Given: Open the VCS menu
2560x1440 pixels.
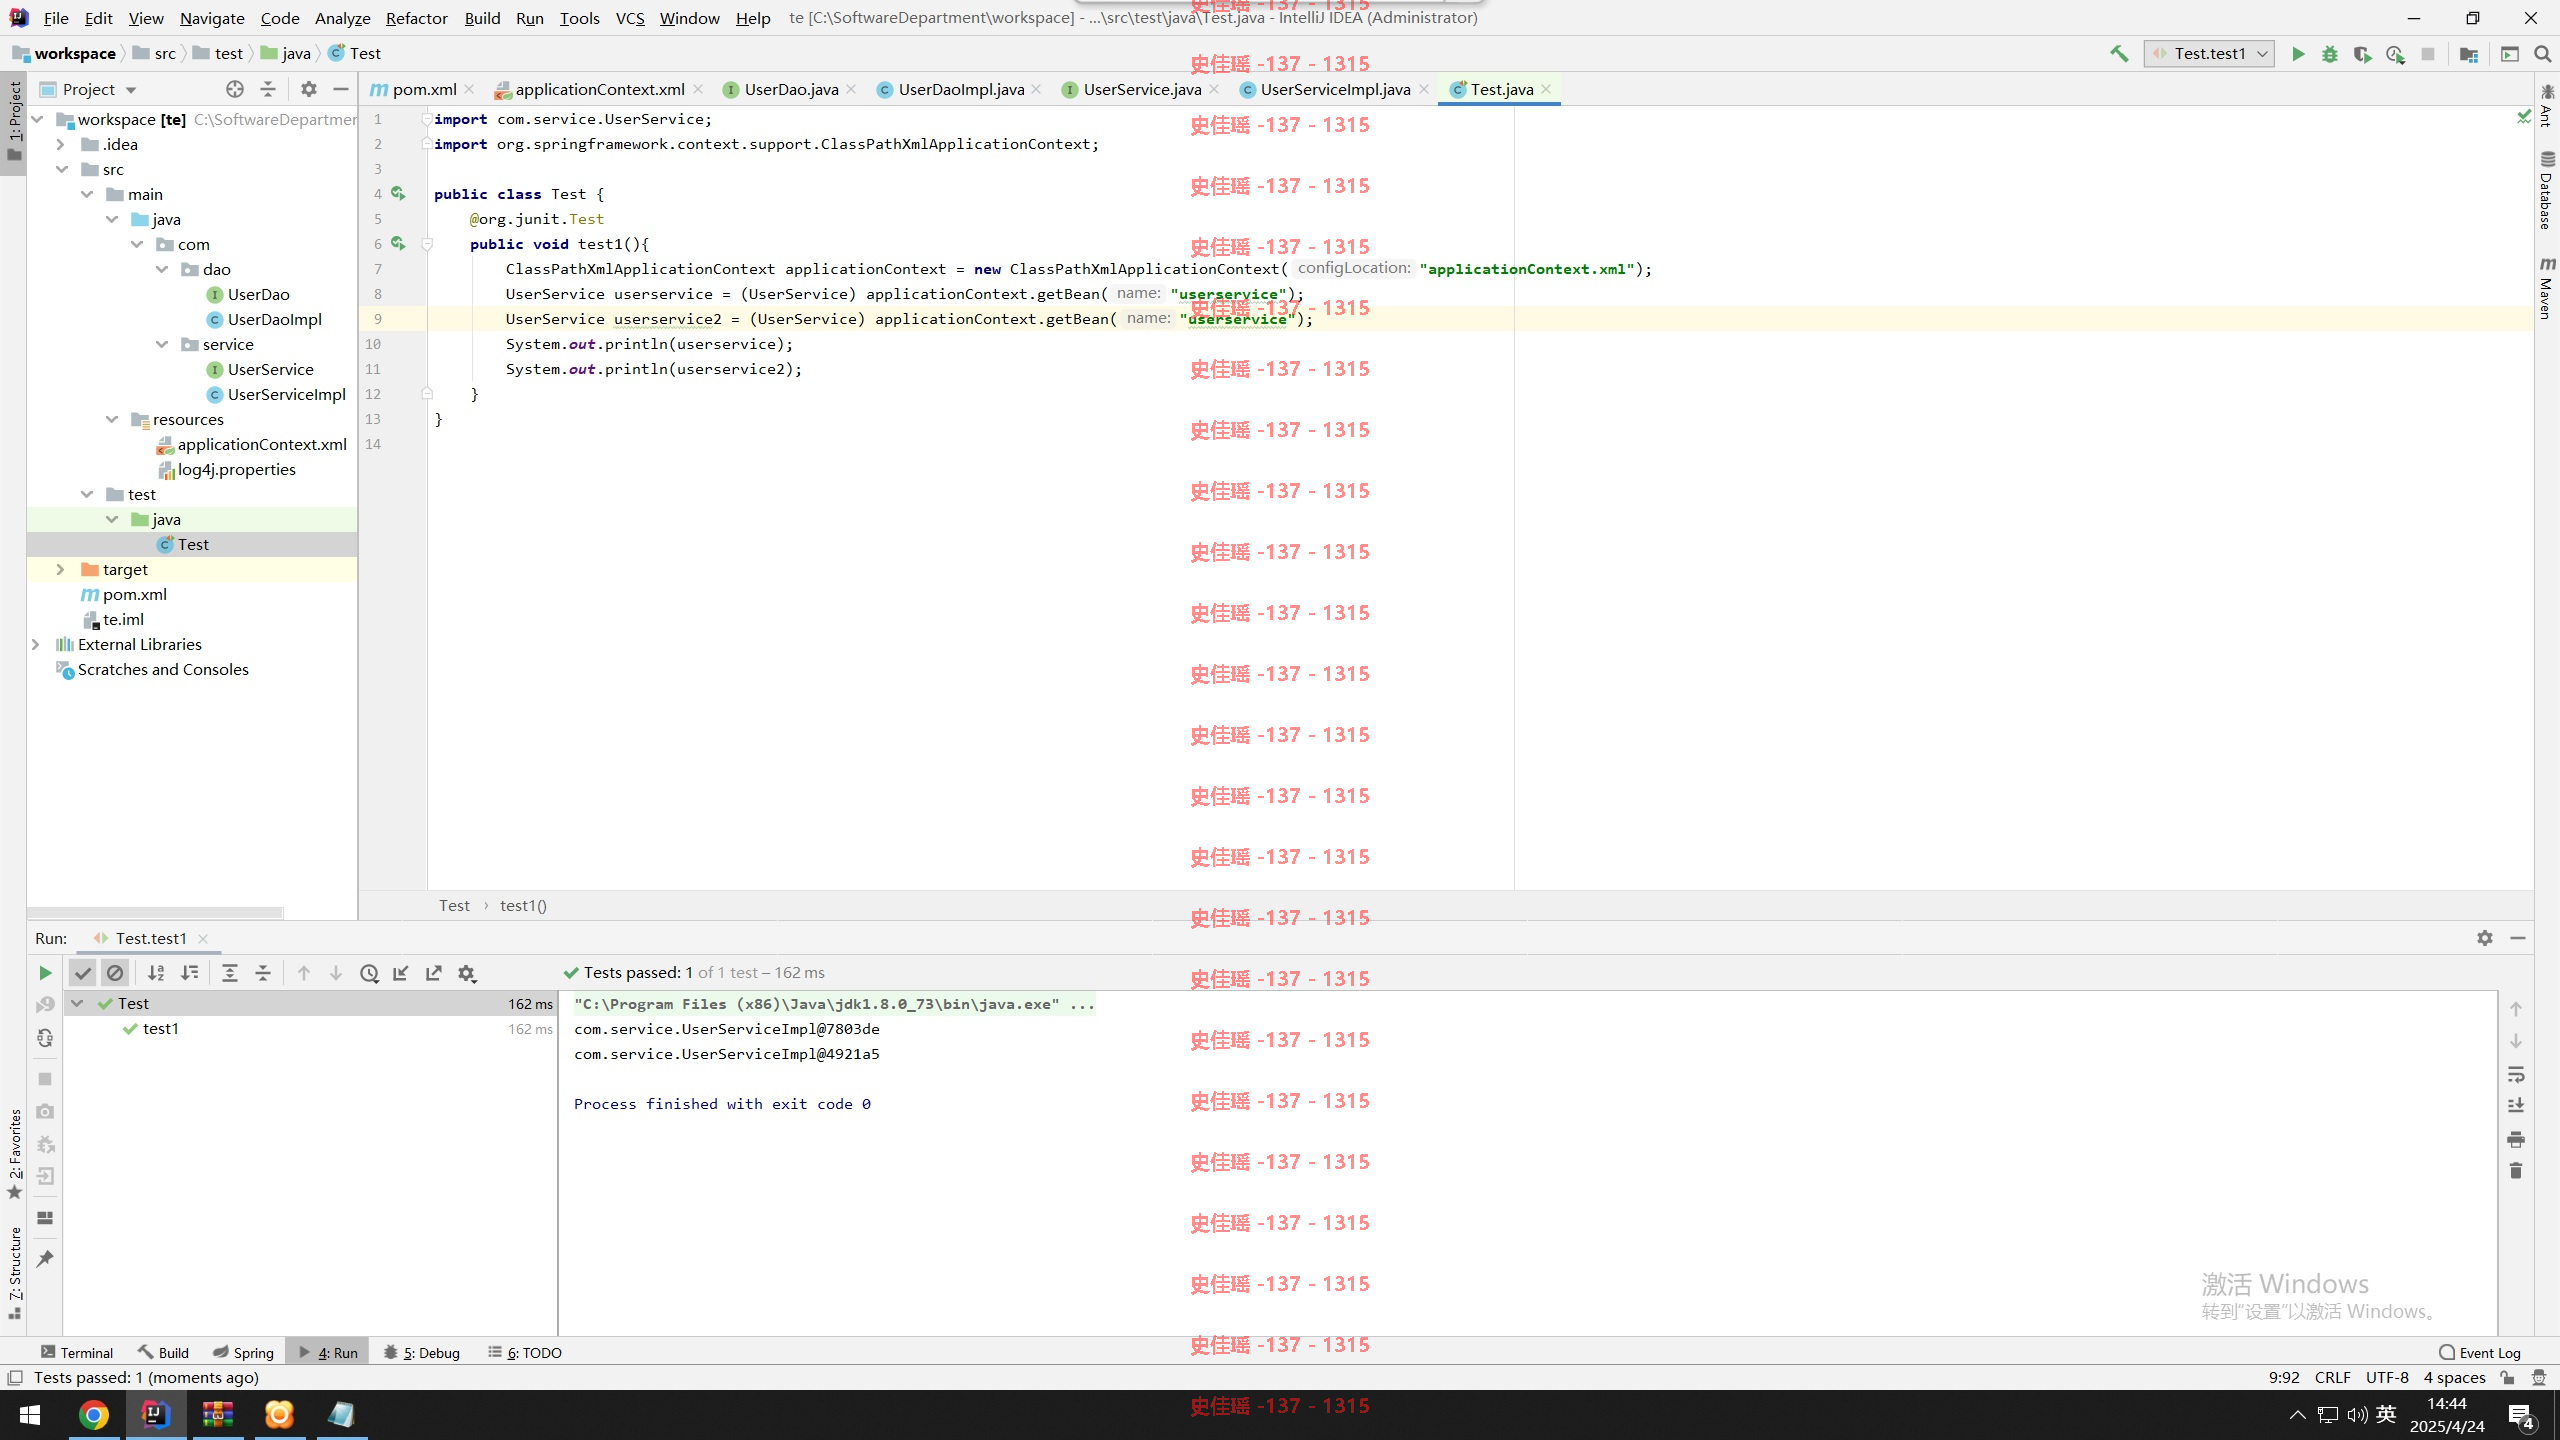Looking at the screenshot, I should point(629,18).
